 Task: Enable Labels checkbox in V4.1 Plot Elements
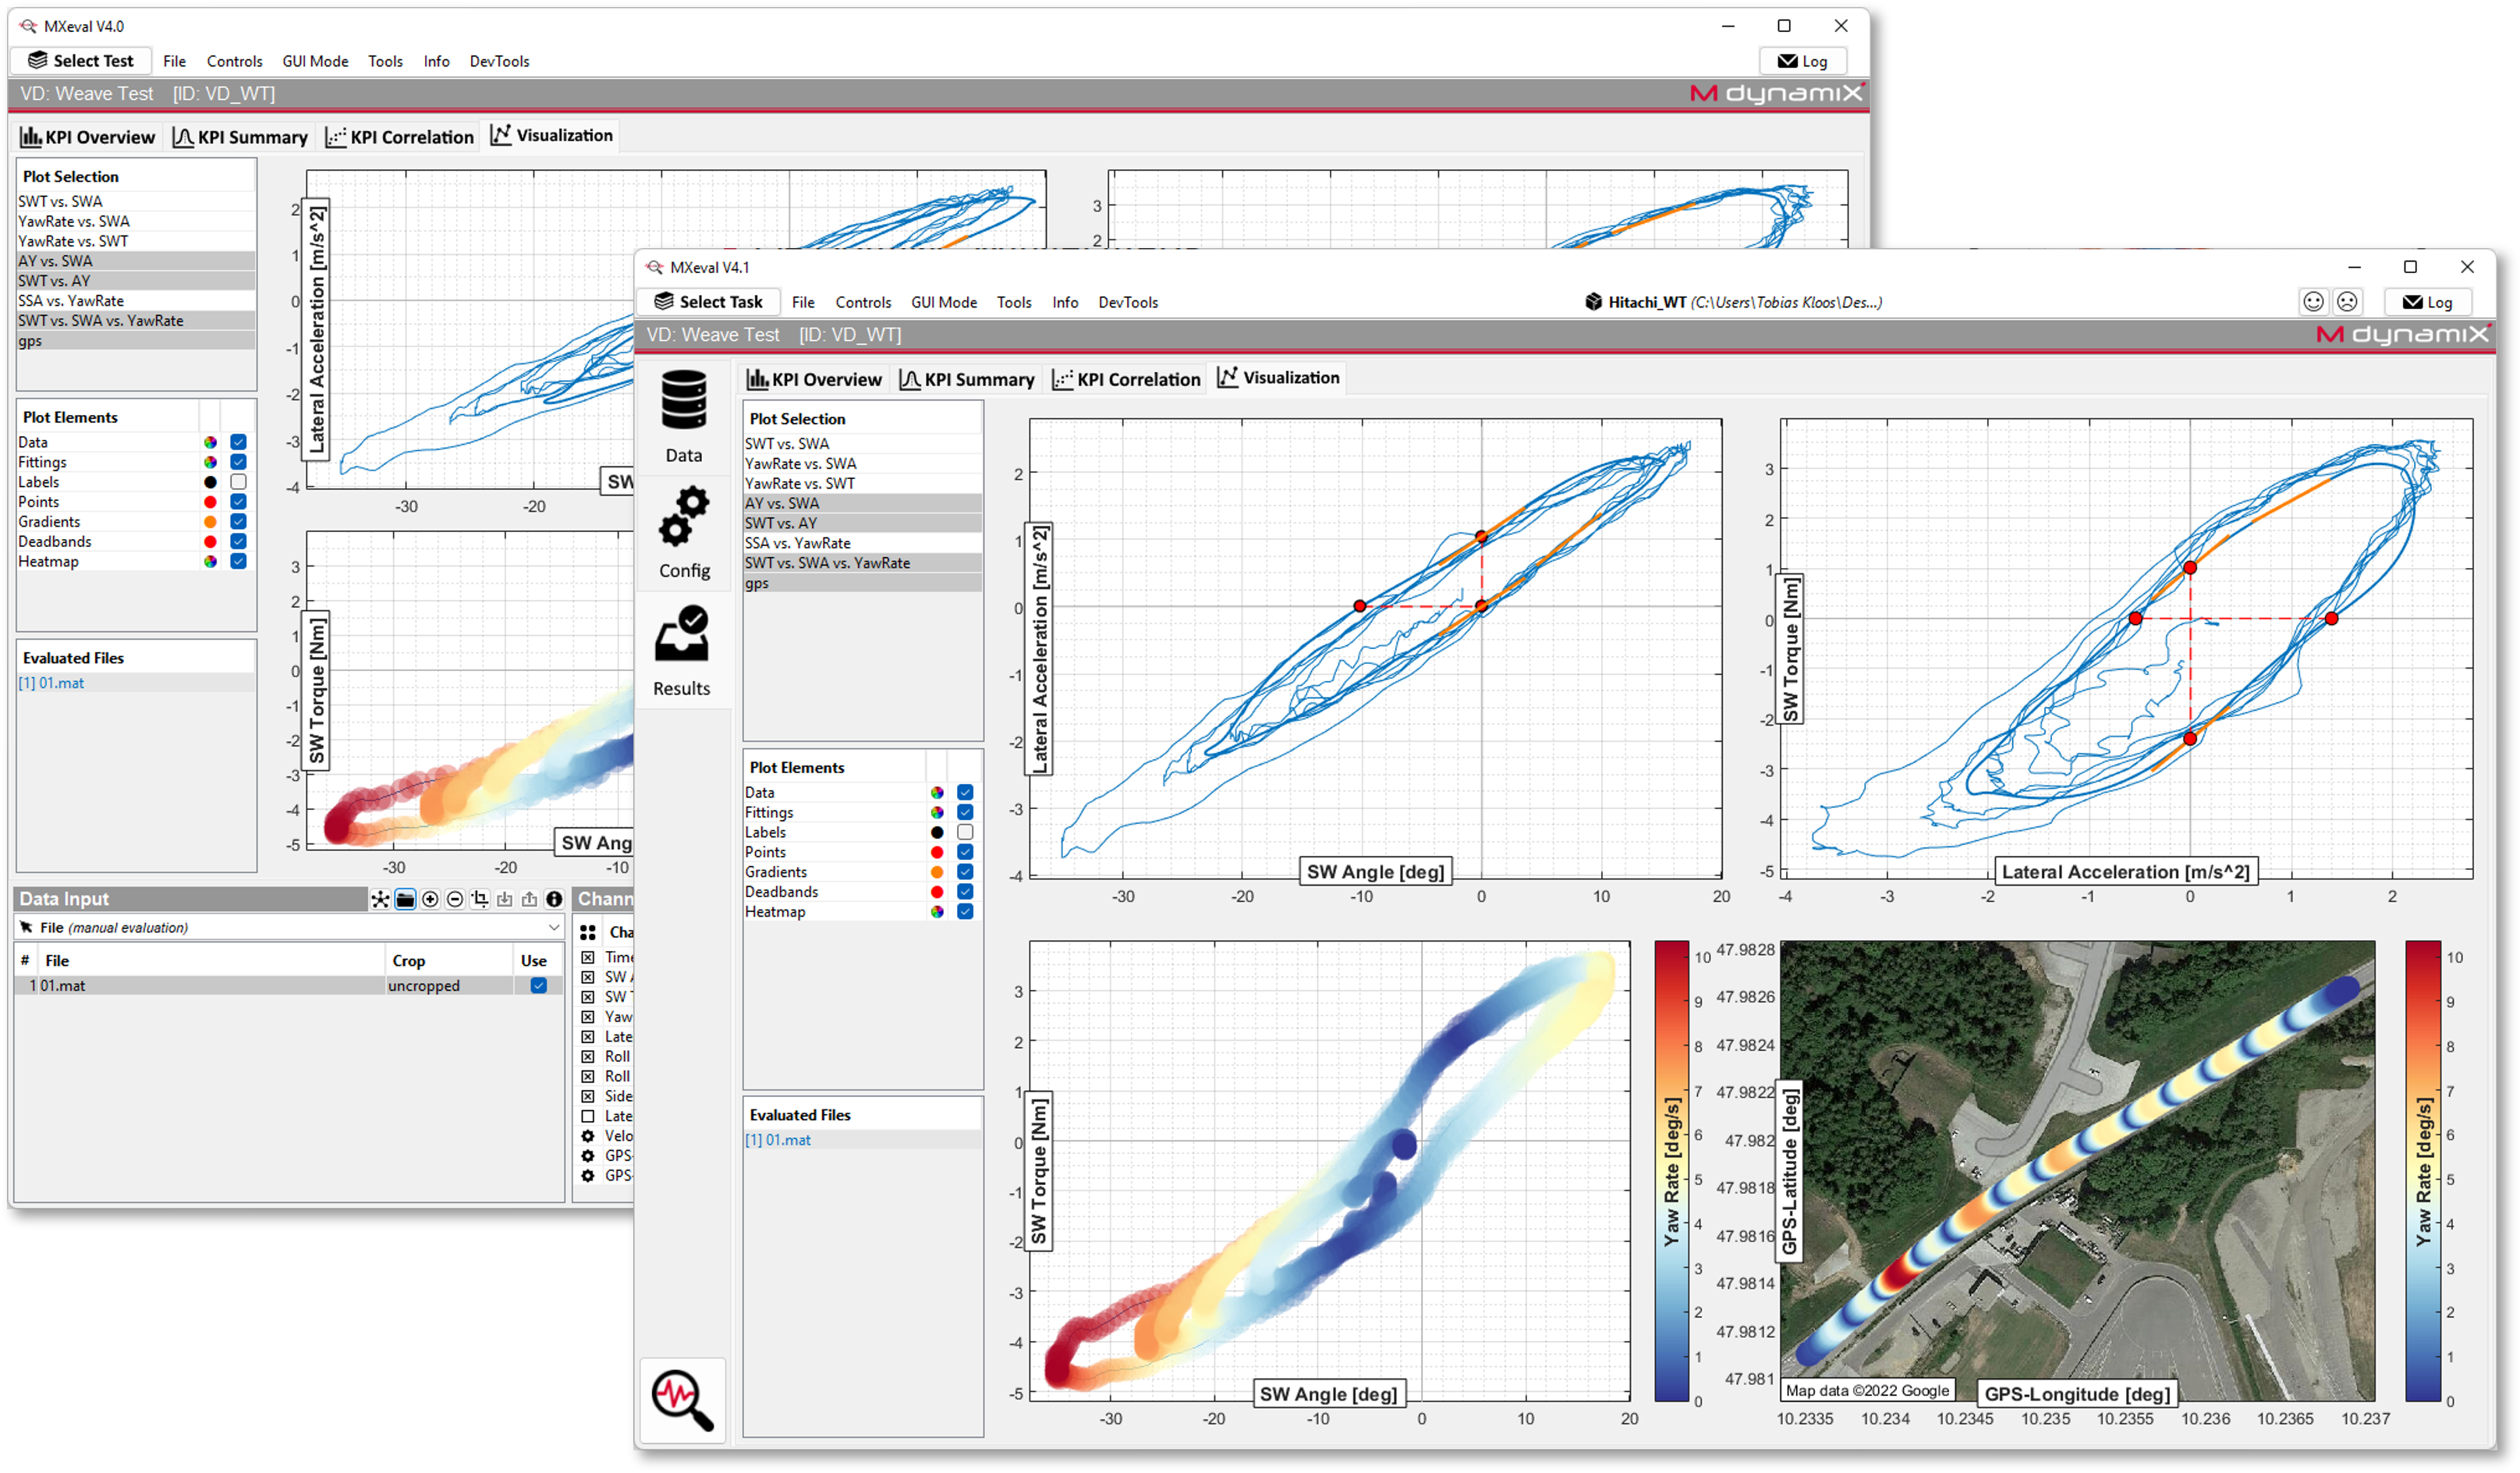[965, 833]
